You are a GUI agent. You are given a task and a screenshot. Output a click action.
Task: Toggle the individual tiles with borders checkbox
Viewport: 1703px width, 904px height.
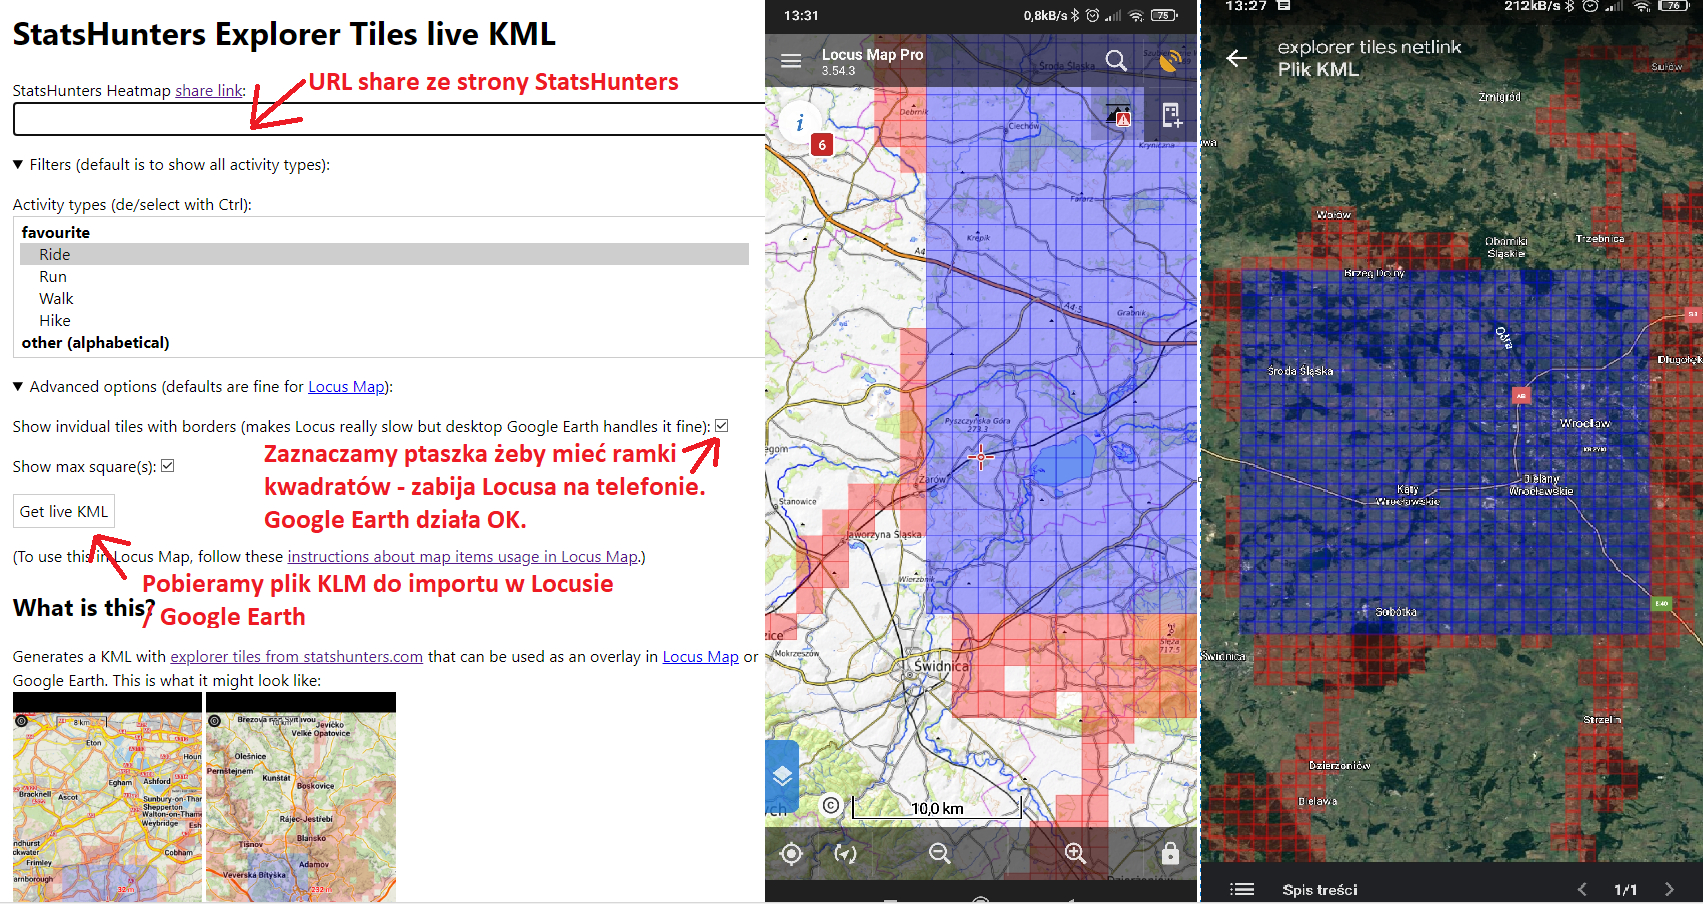pos(722,426)
